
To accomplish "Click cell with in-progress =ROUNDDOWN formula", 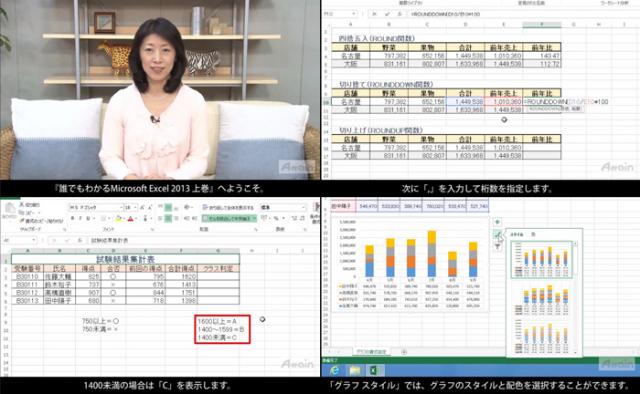I will point(542,102).
